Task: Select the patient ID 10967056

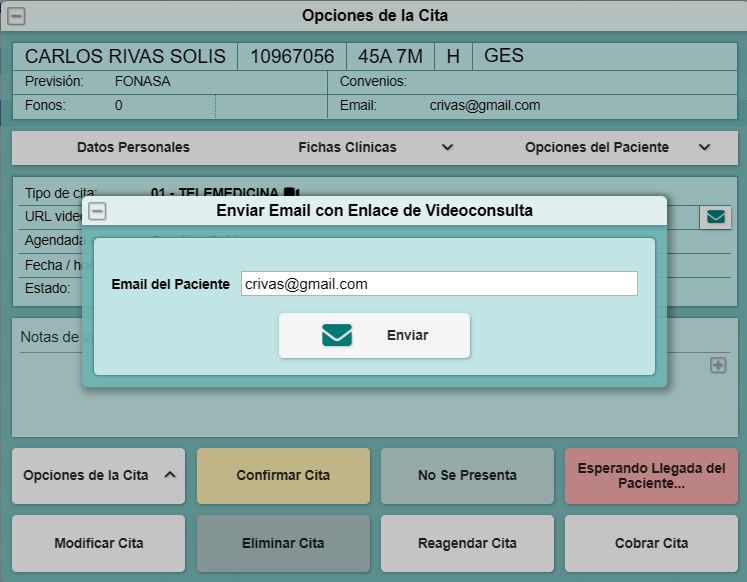Action: [x=292, y=56]
